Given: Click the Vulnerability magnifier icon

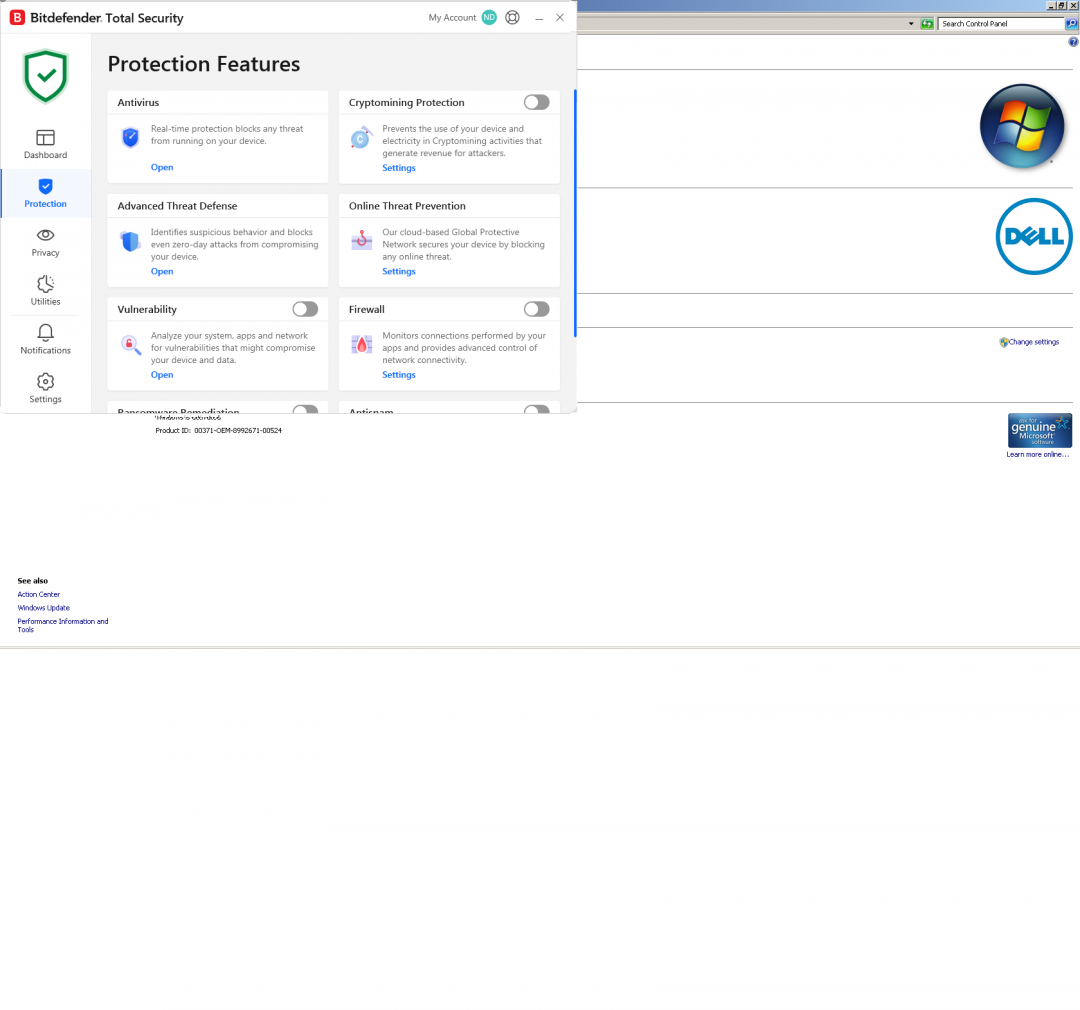Looking at the screenshot, I should pyautogui.click(x=130, y=344).
